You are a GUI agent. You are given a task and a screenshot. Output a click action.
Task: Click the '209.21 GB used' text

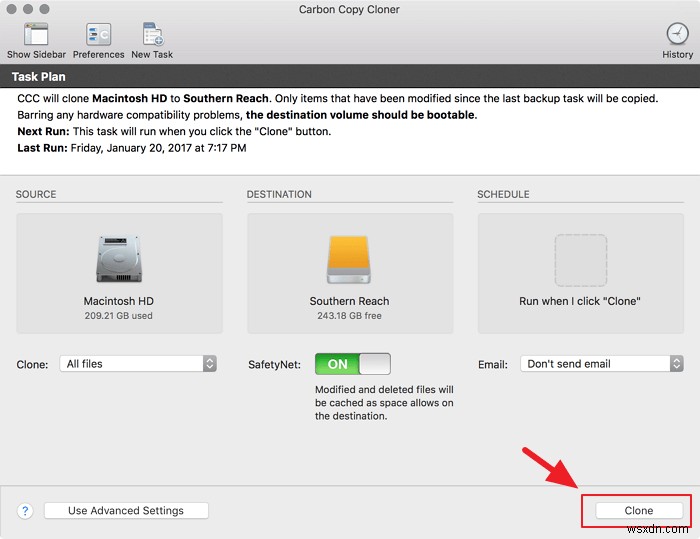click(119, 316)
